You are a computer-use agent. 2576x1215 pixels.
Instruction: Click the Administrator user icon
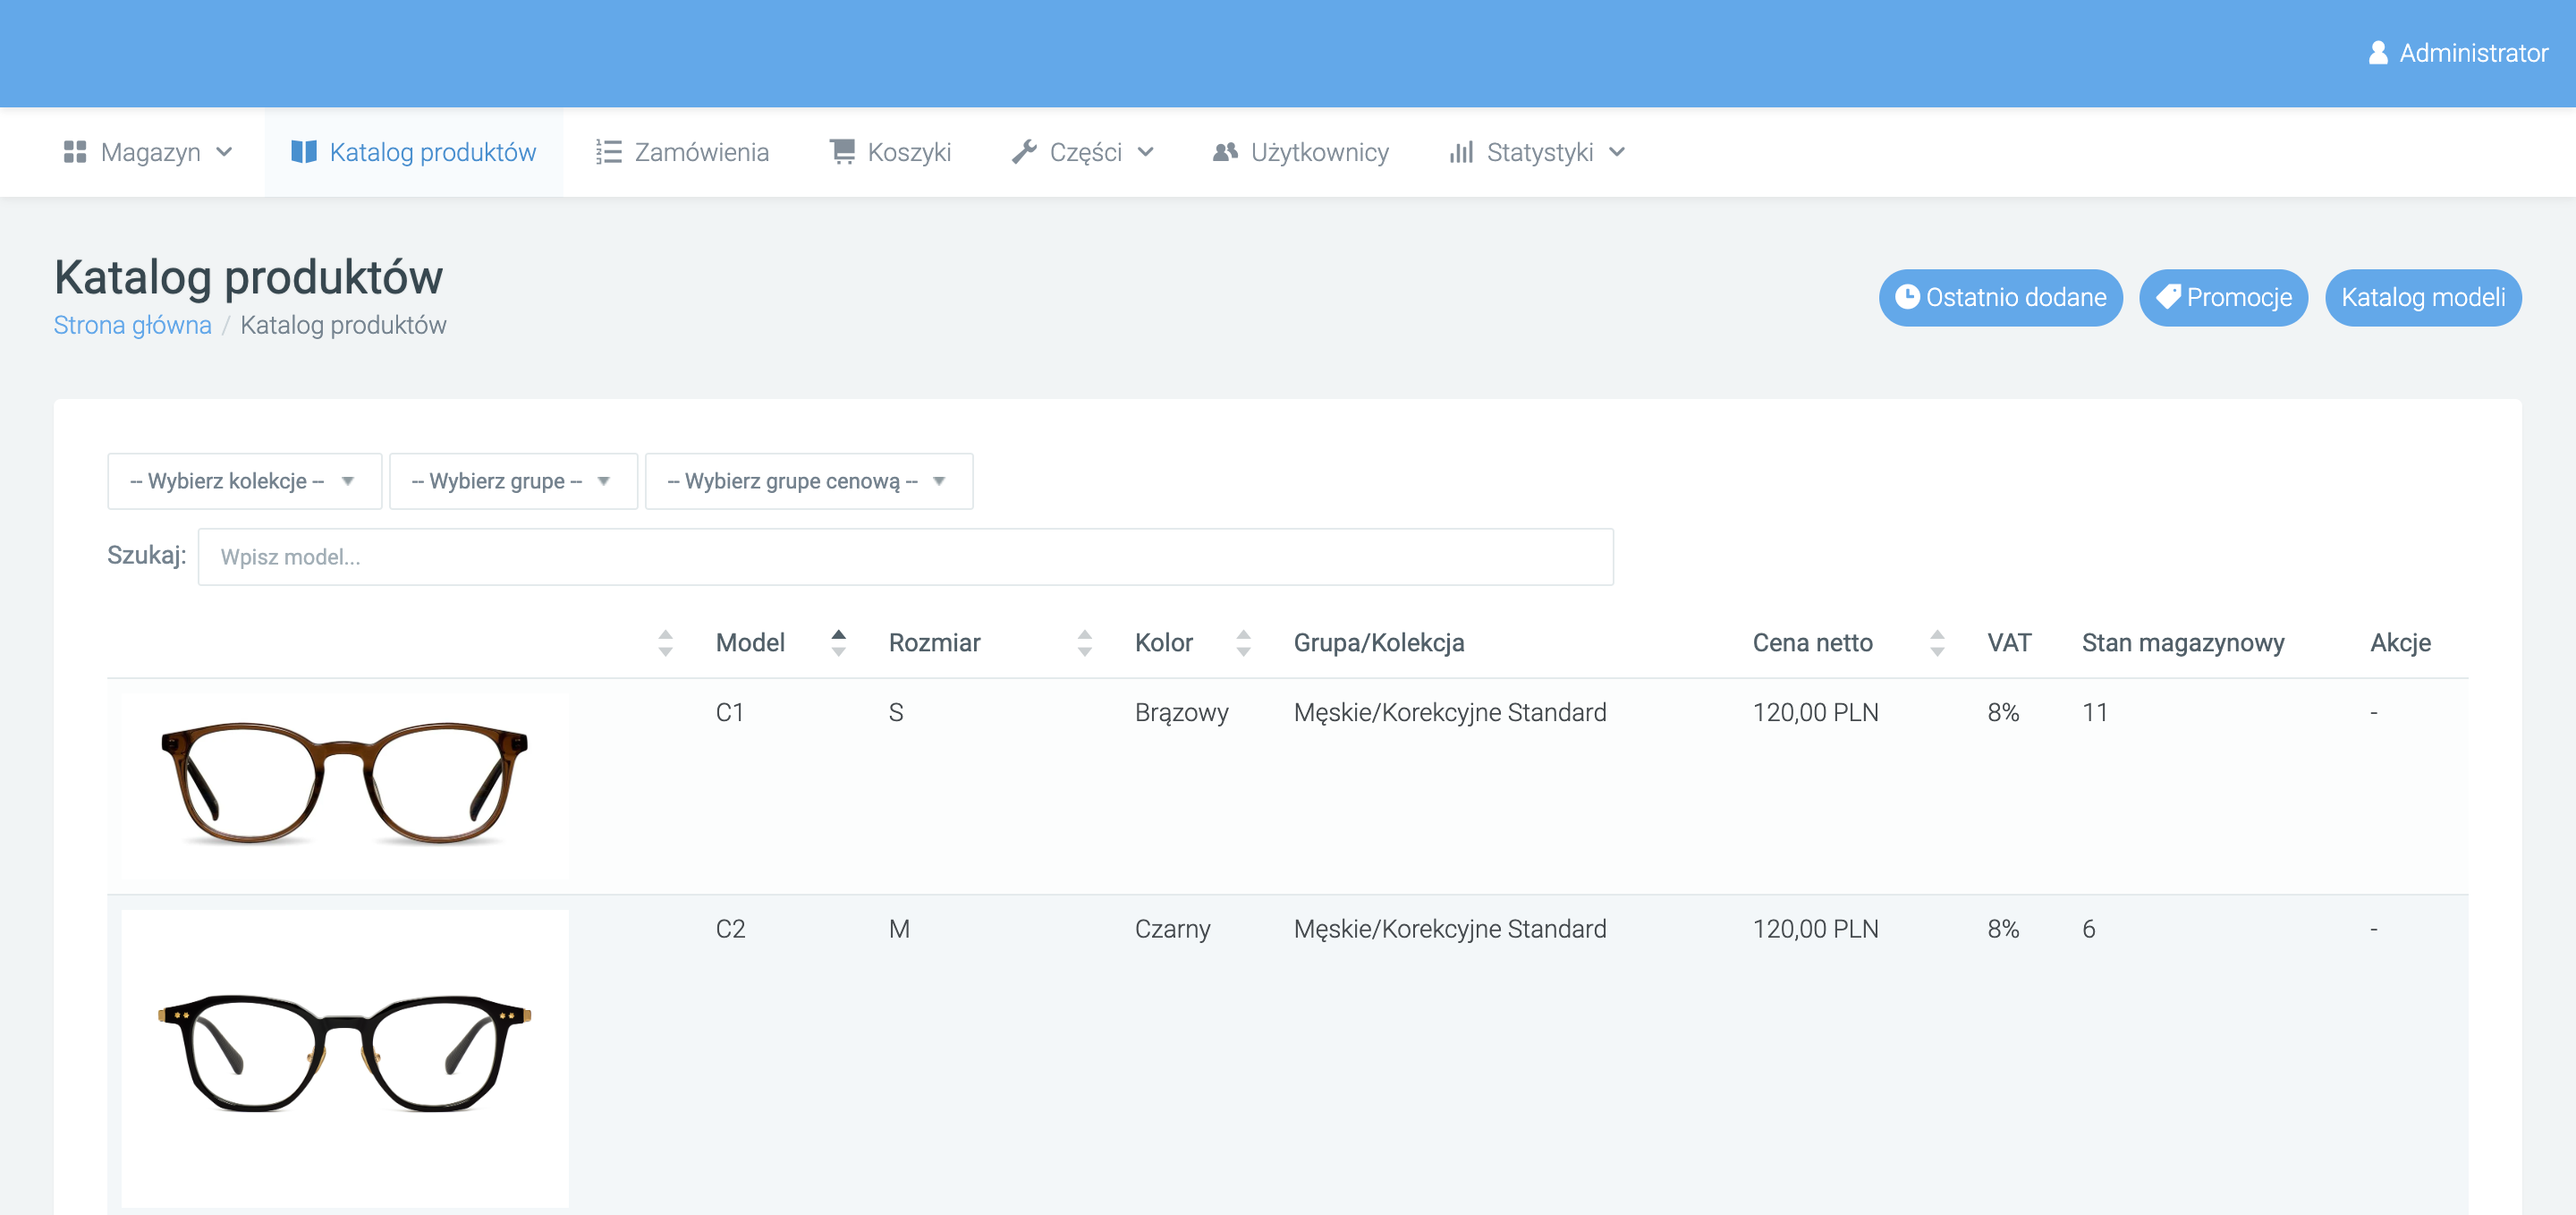[x=2377, y=53]
